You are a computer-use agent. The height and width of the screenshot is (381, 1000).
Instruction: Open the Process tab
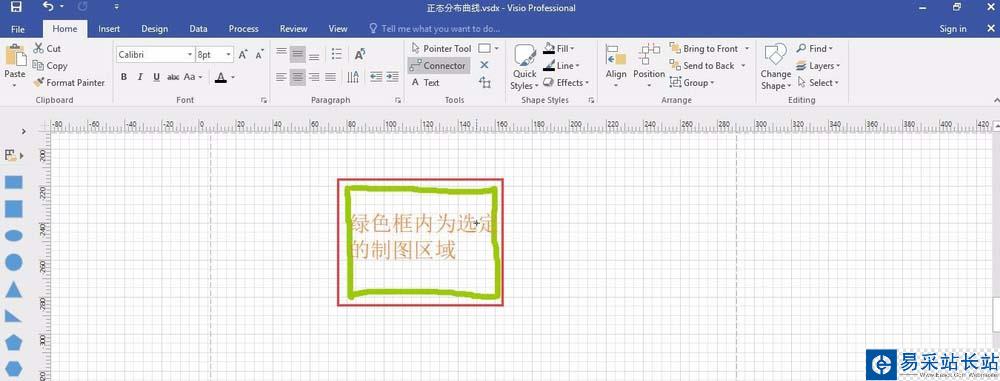pyautogui.click(x=244, y=29)
